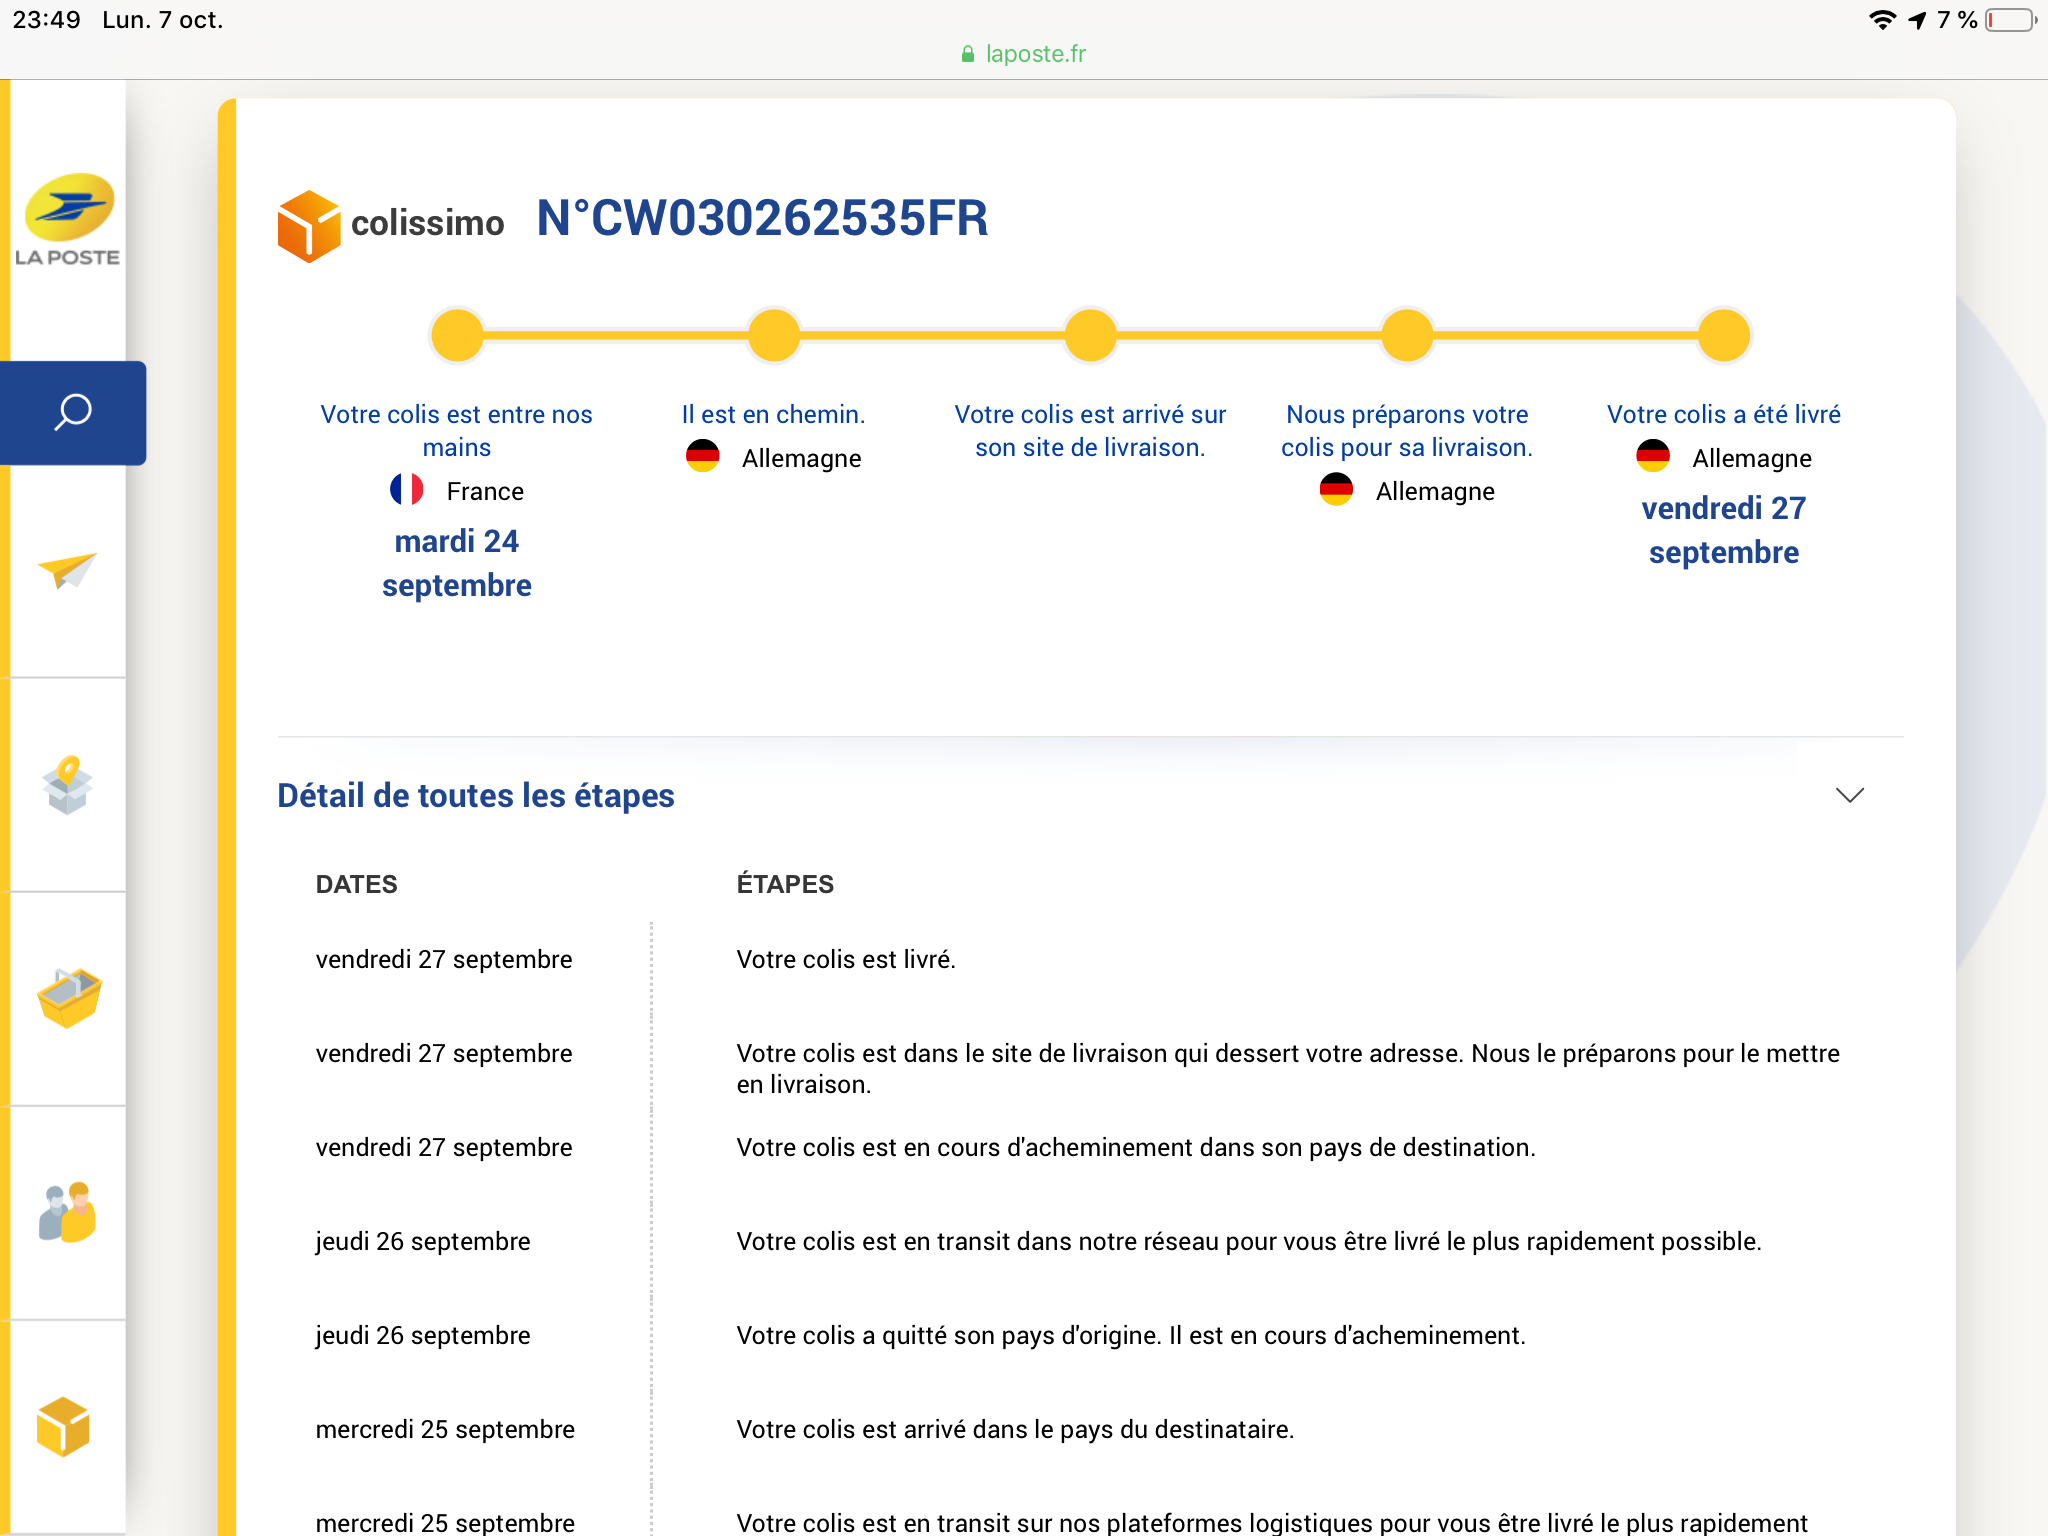Click the Votre colis est livré row
2048x1536 pixels.
pyautogui.click(x=846, y=959)
